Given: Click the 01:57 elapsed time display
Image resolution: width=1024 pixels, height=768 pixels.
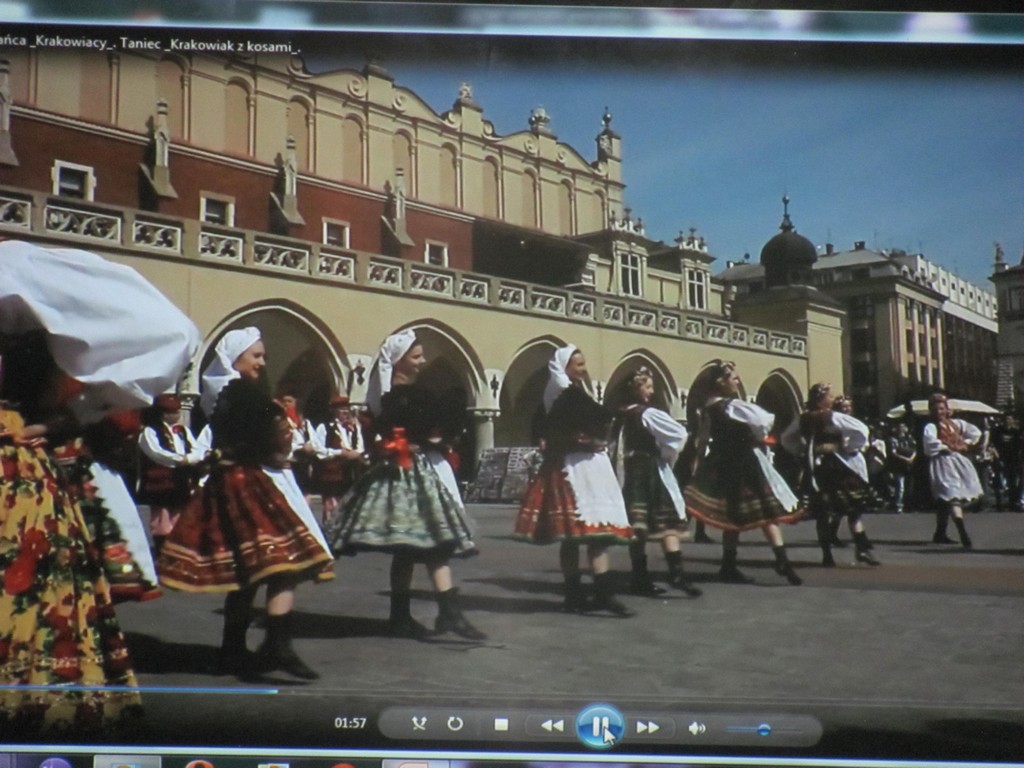Looking at the screenshot, I should click(x=350, y=723).
